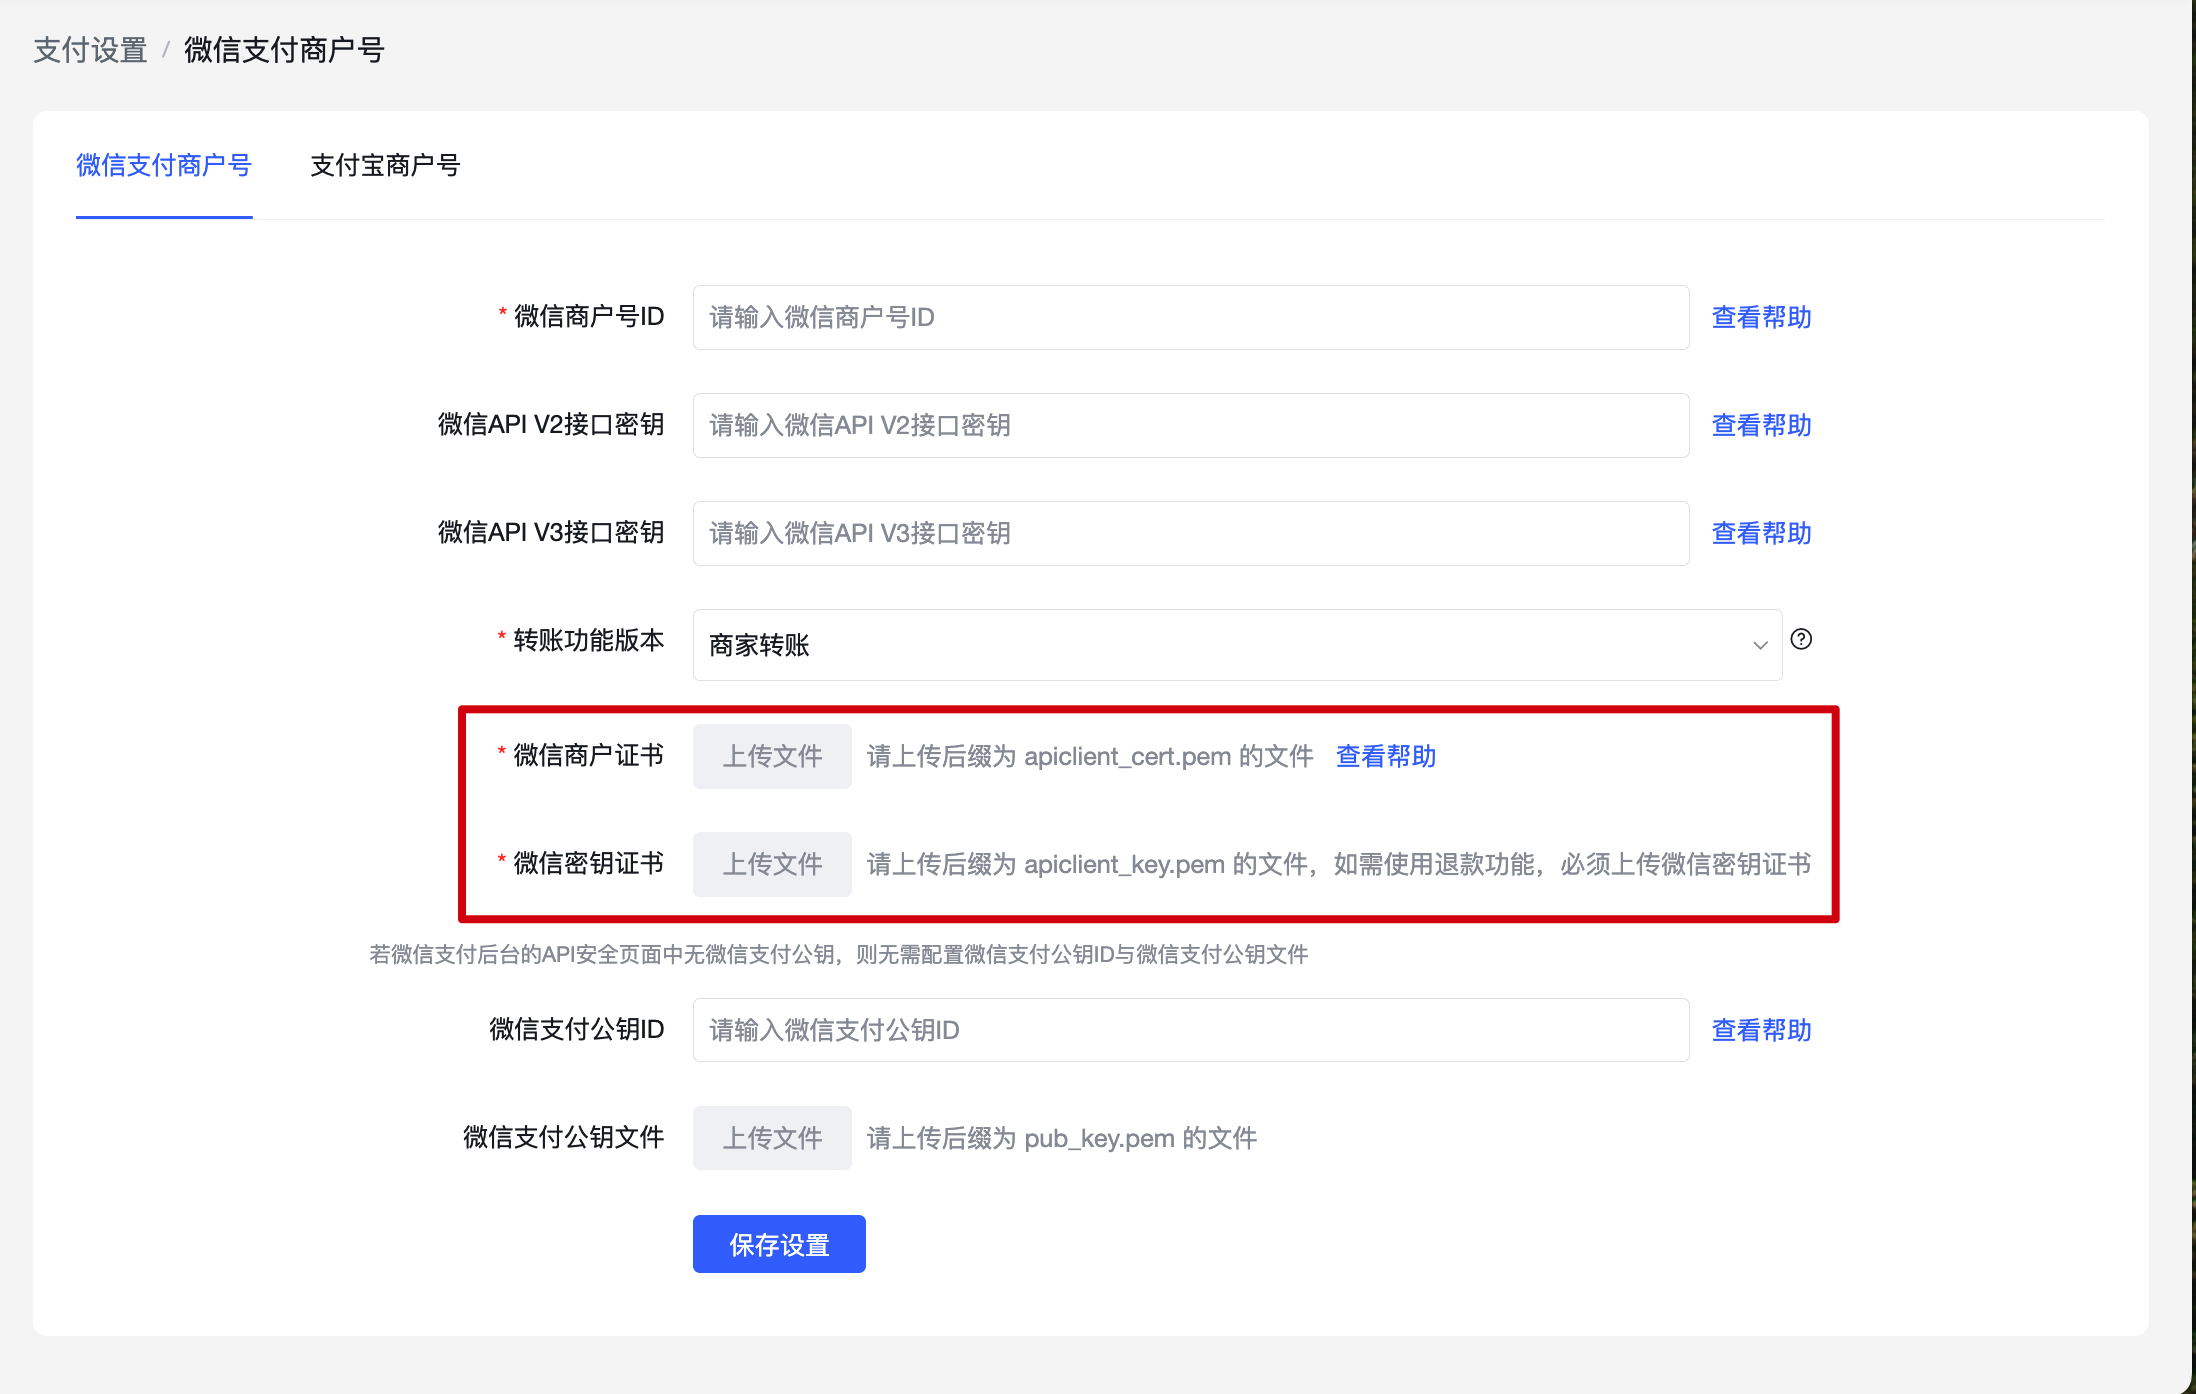Click the pub_key.pem upload hint text
The height and width of the screenshot is (1394, 2196).
pyautogui.click(x=1062, y=1138)
